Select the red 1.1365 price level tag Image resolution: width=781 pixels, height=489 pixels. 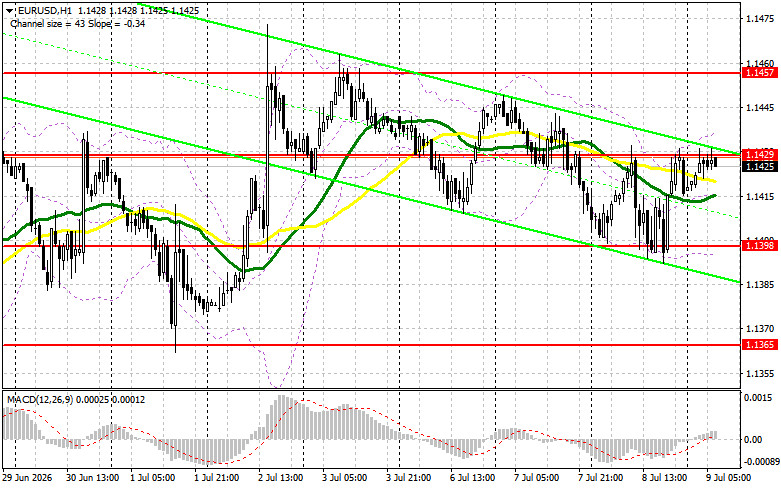click(x=759, y=345)
